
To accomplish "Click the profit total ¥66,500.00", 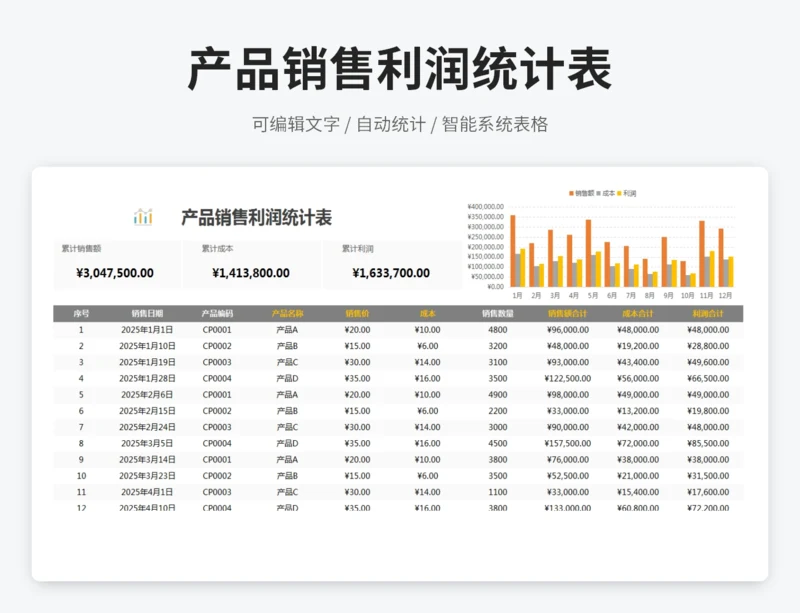I will pos(708,379).
